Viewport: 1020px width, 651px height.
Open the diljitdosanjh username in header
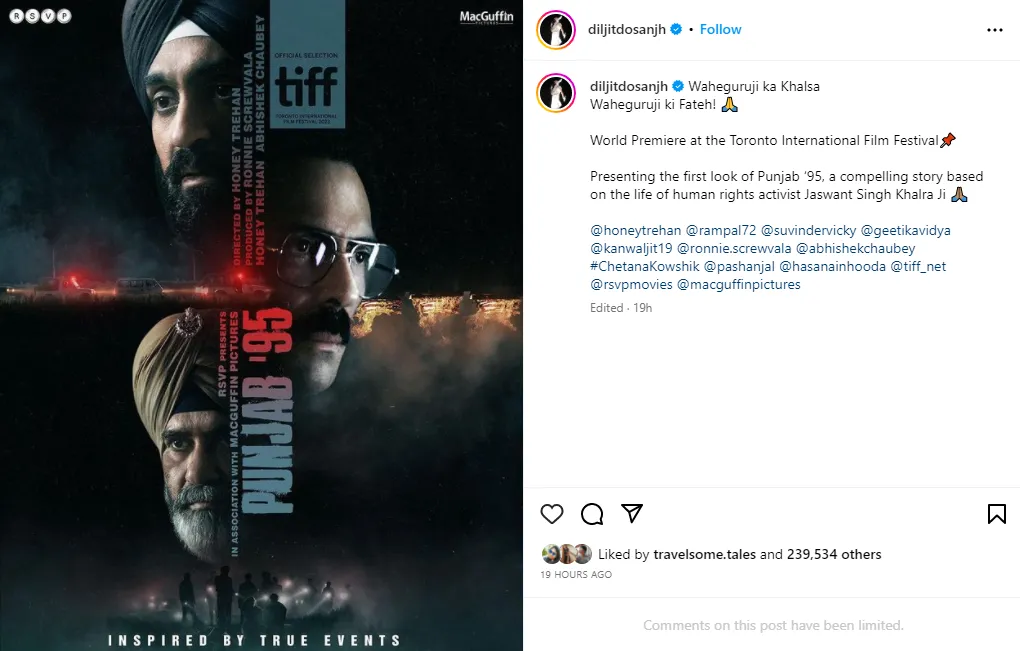coord(626,29)
